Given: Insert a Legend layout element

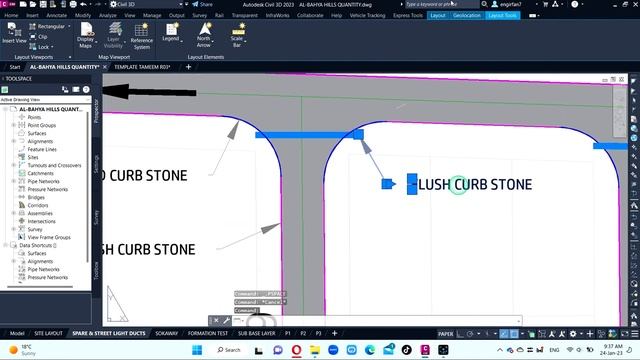Looking at the screenshot, I should [x=171, y=32].
